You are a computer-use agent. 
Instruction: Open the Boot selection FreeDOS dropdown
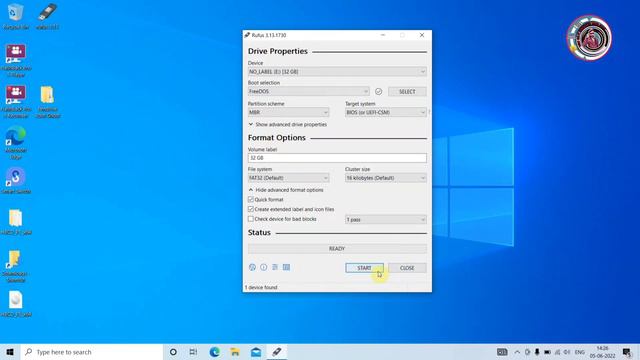tap(309, 91)
